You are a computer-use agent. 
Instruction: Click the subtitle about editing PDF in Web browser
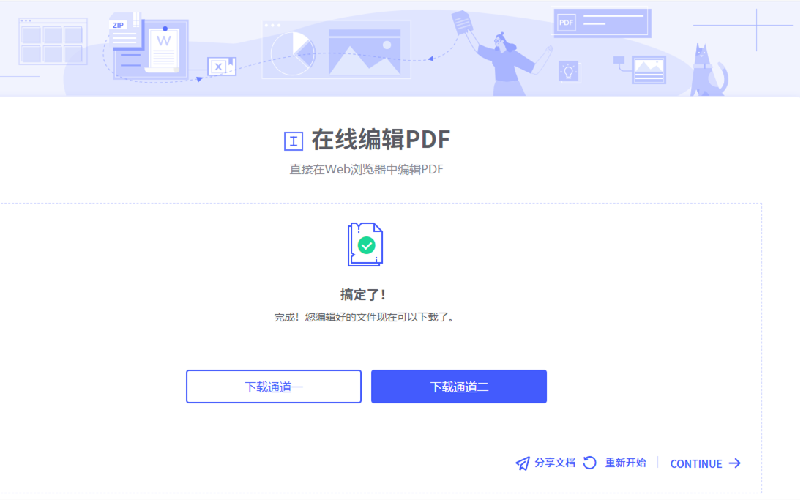pyautogui.click(x=366, y=169)
